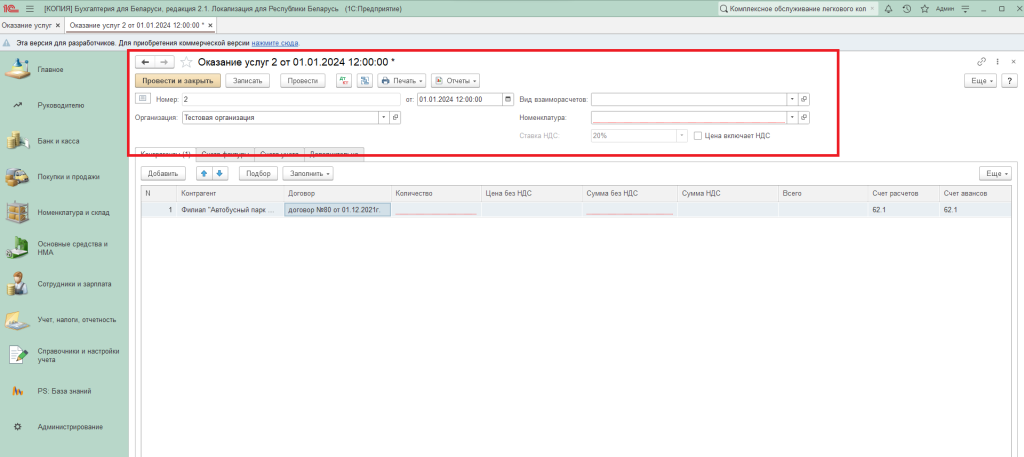1024x457 pixels.
Task: Expand the Вид взаиморасчетов dropdown arrow
Action: click(791, 99)
